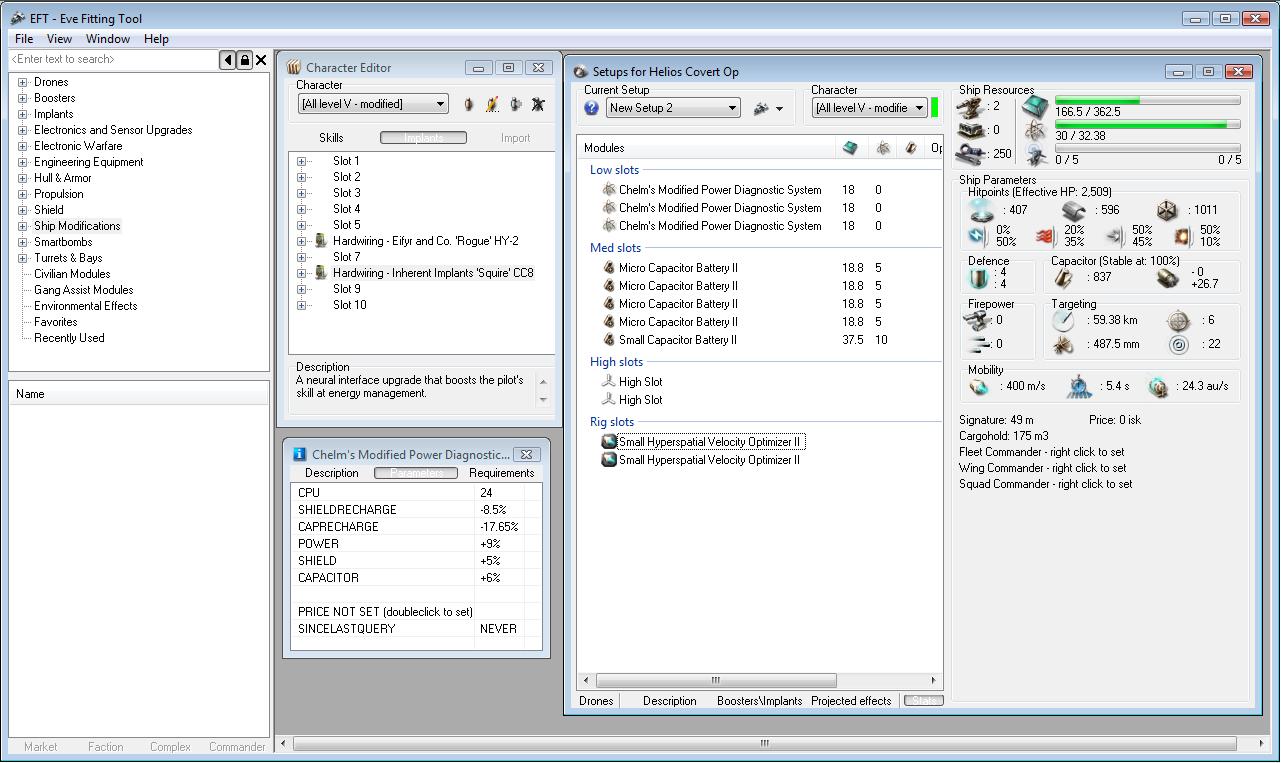Click the scan resolution icon showing 487.5 mm
The image size is (1281, 763).
(1063, 344)
